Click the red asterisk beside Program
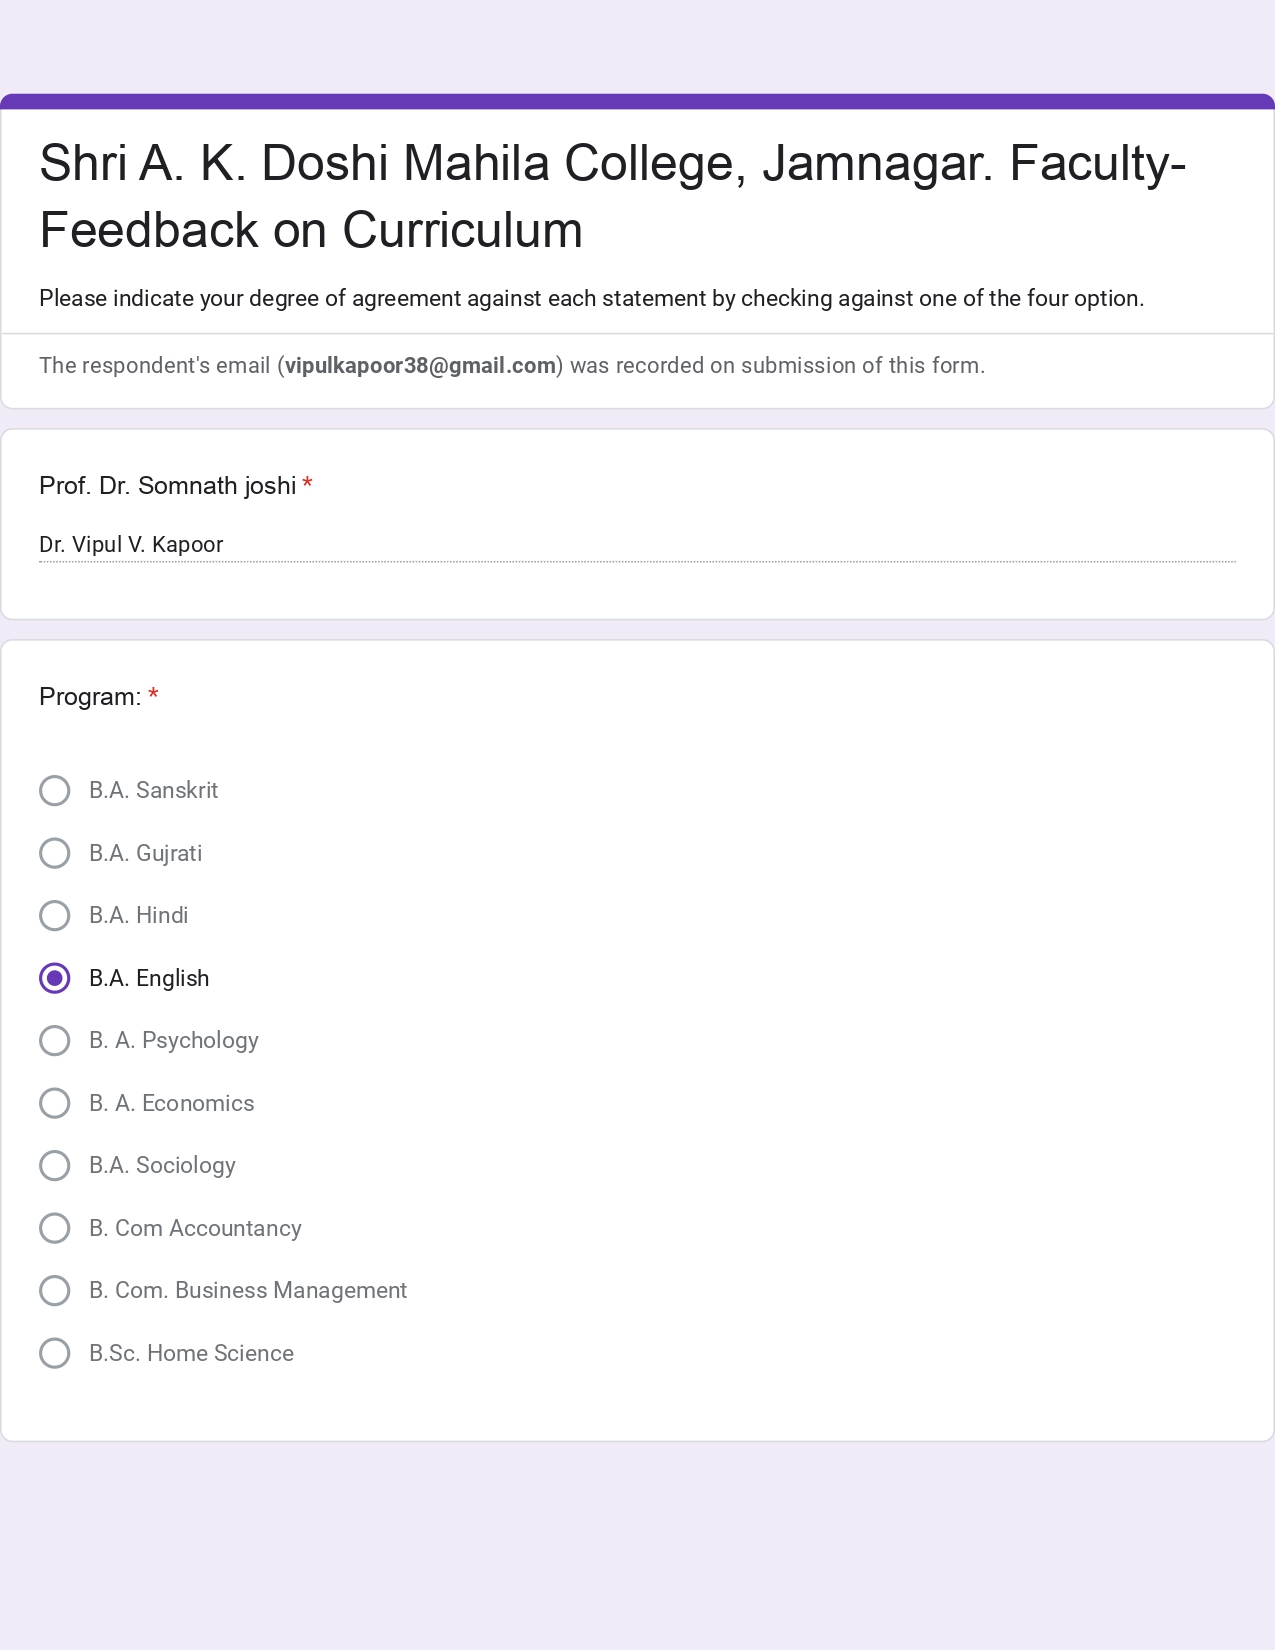 click(153, 695)
